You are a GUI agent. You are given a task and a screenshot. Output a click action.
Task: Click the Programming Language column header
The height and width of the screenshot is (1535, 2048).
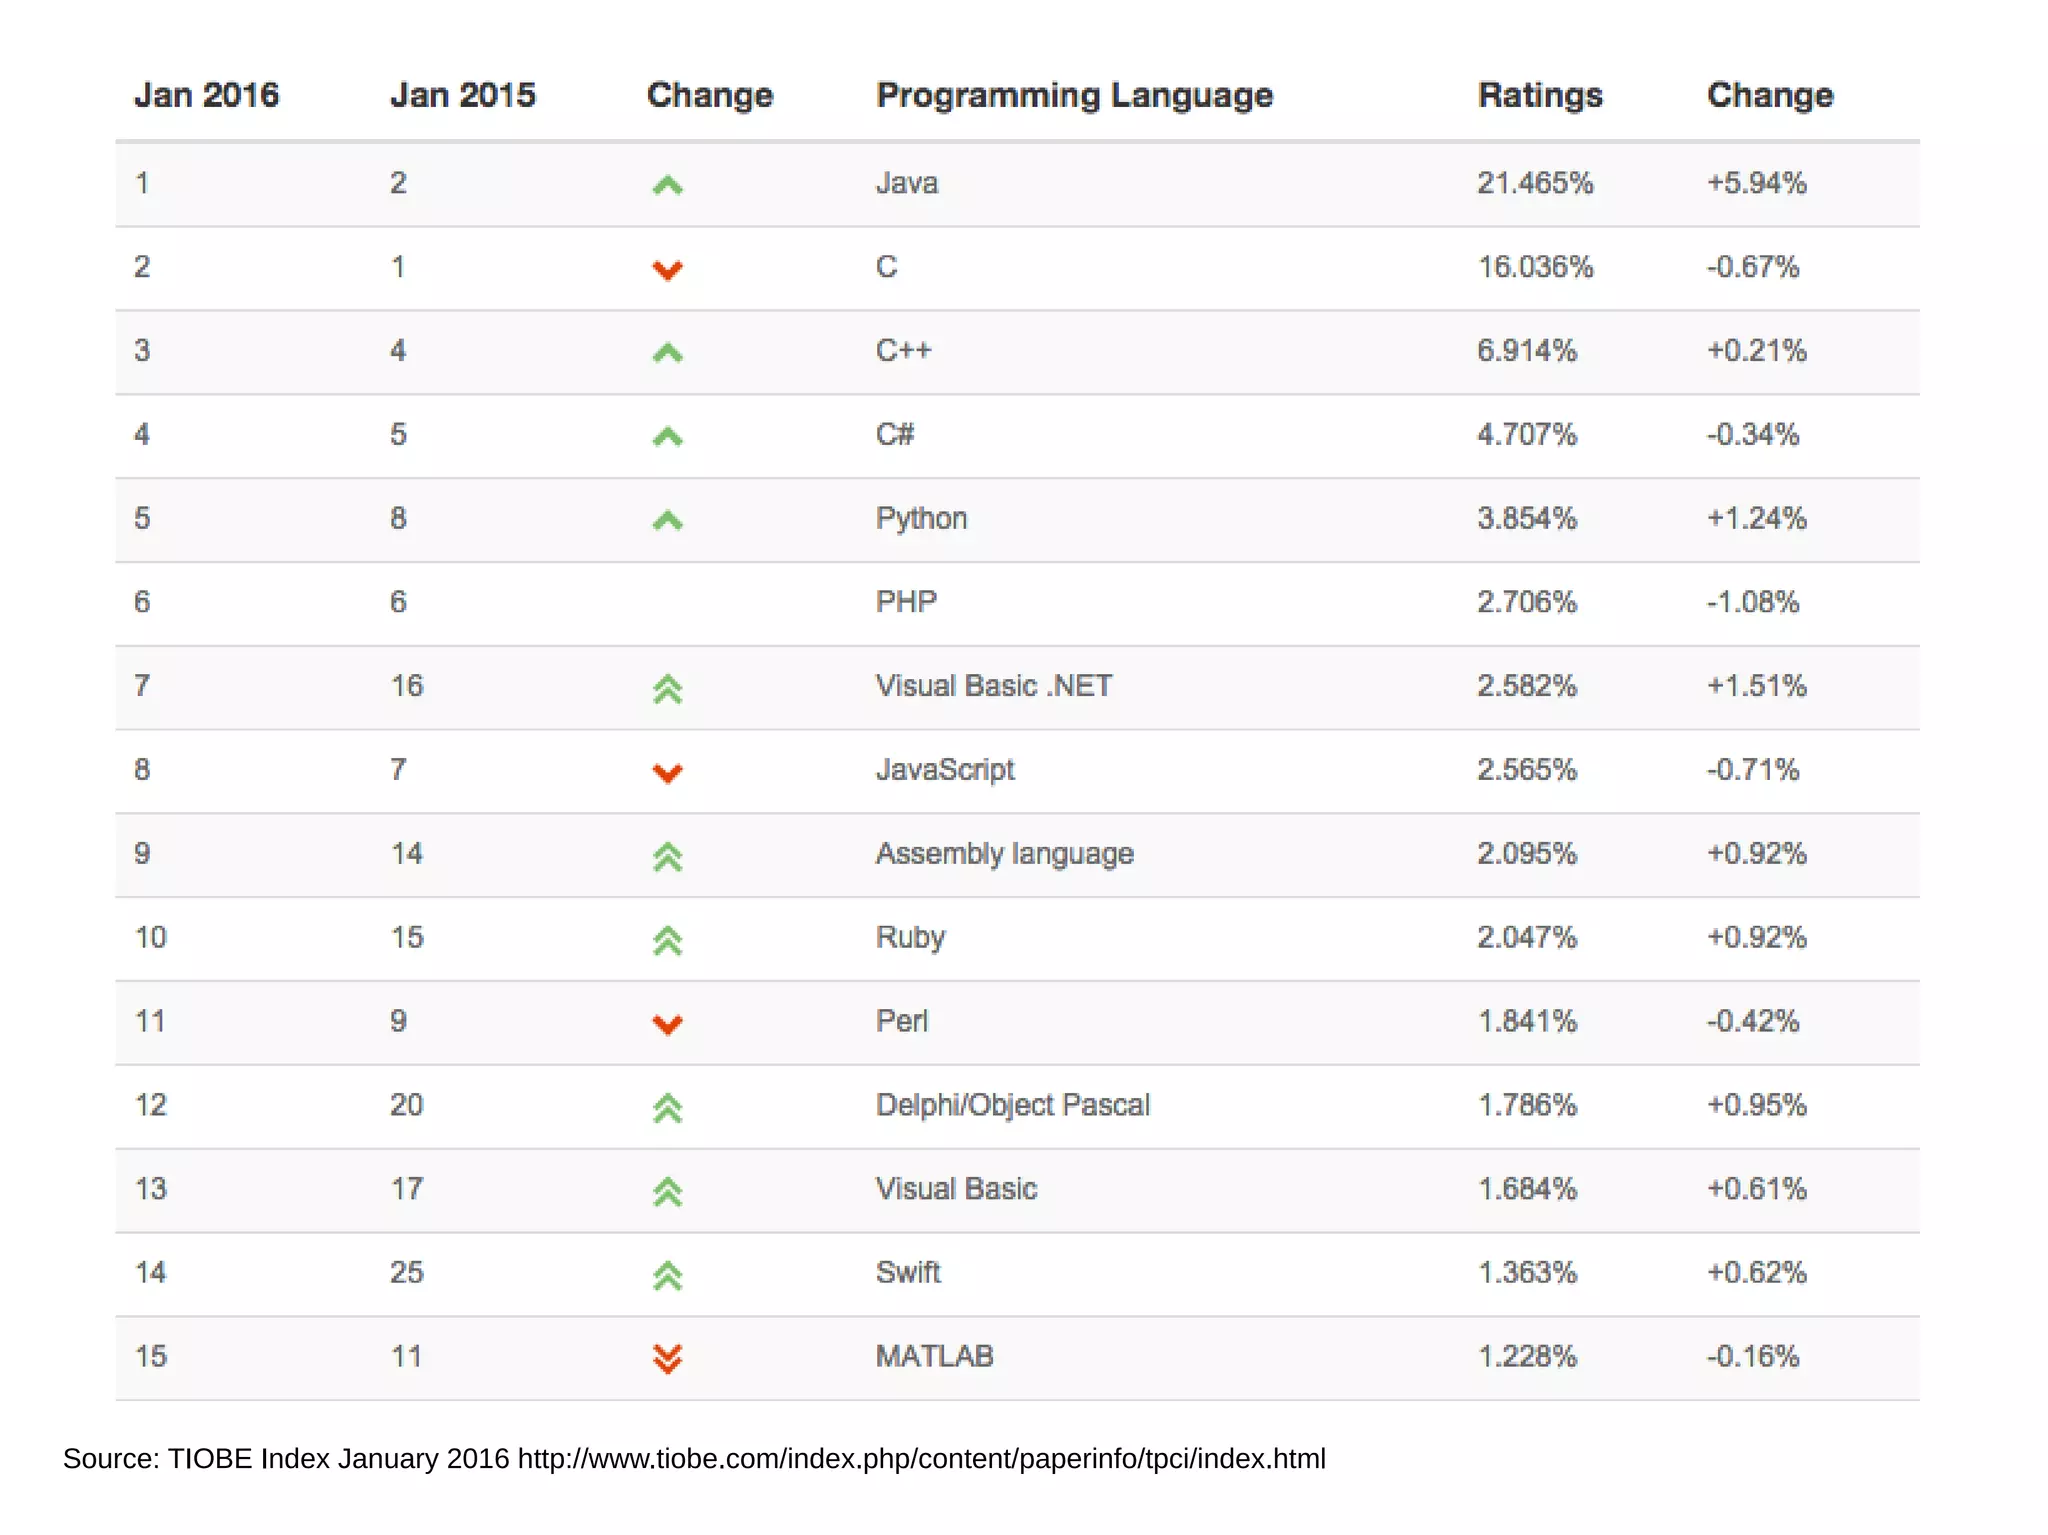pos(1075,95)
